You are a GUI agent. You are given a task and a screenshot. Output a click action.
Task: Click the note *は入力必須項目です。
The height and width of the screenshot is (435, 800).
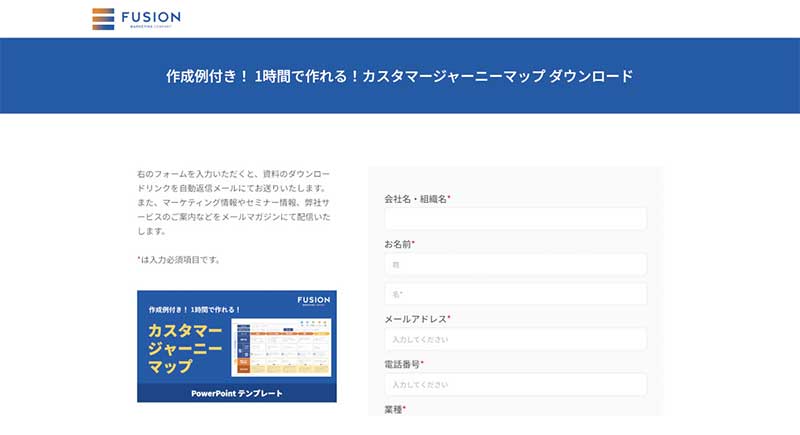pyautogui.click(x=179, y=260)
